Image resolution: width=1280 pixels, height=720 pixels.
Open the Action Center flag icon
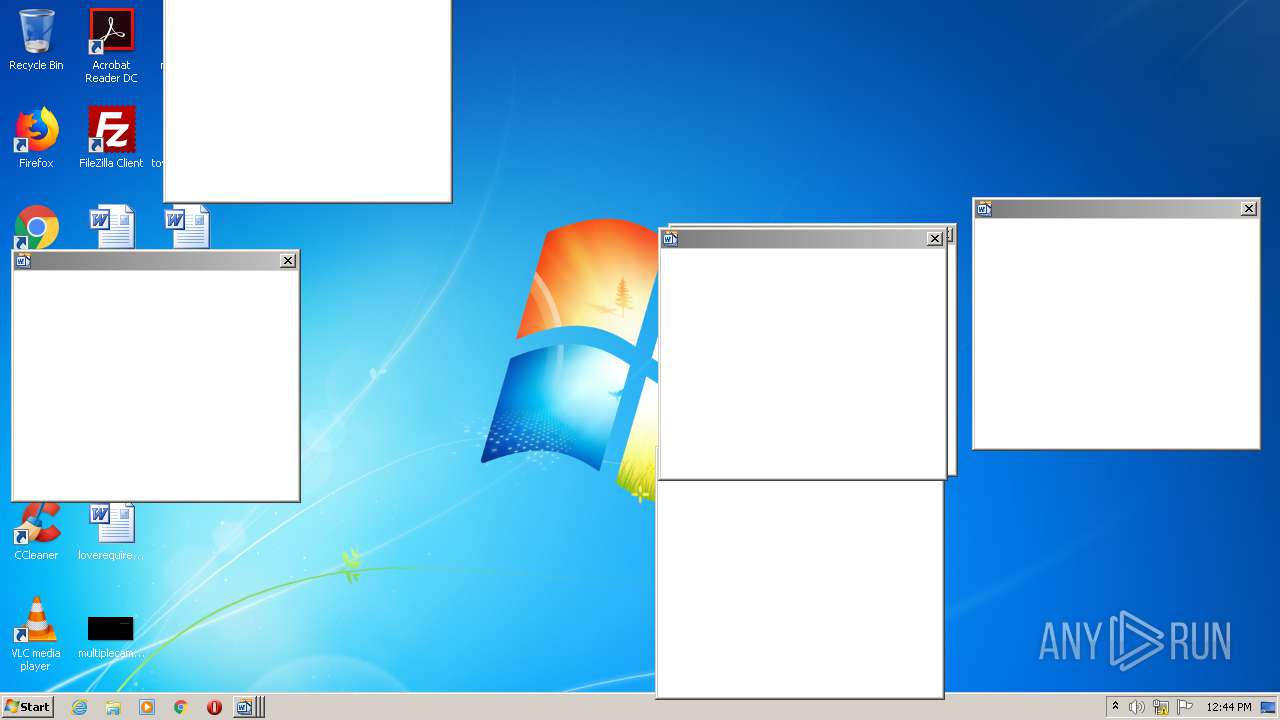tap(1185, 707)
